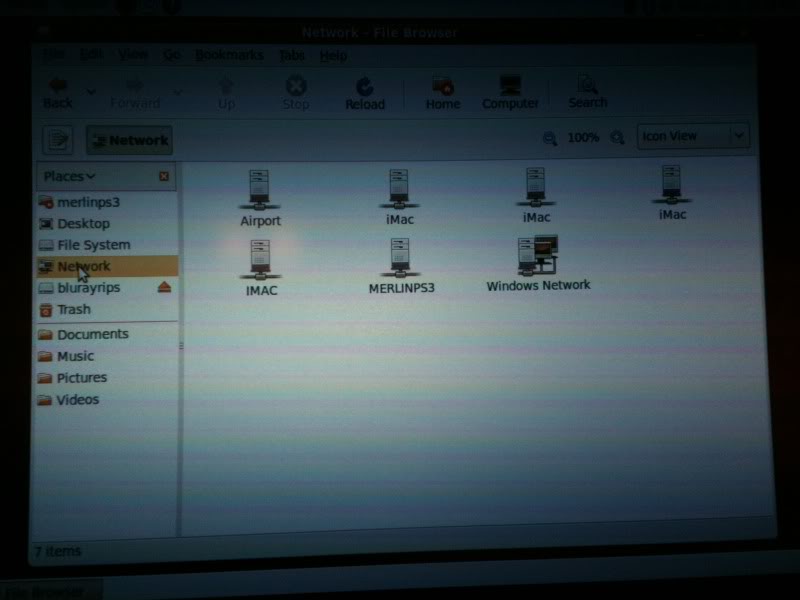Screen dimensions: 800x600
Task: Zoom out with the magnifier icon
Action: 549,138
